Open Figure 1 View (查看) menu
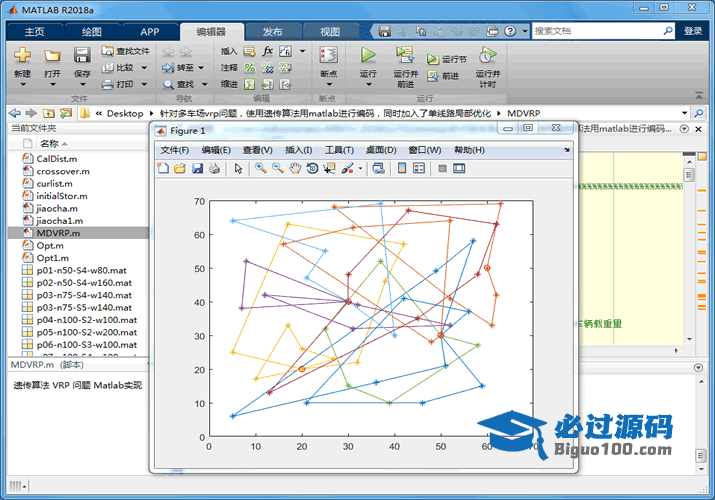The image size is (715, 500). pos(257,150)
